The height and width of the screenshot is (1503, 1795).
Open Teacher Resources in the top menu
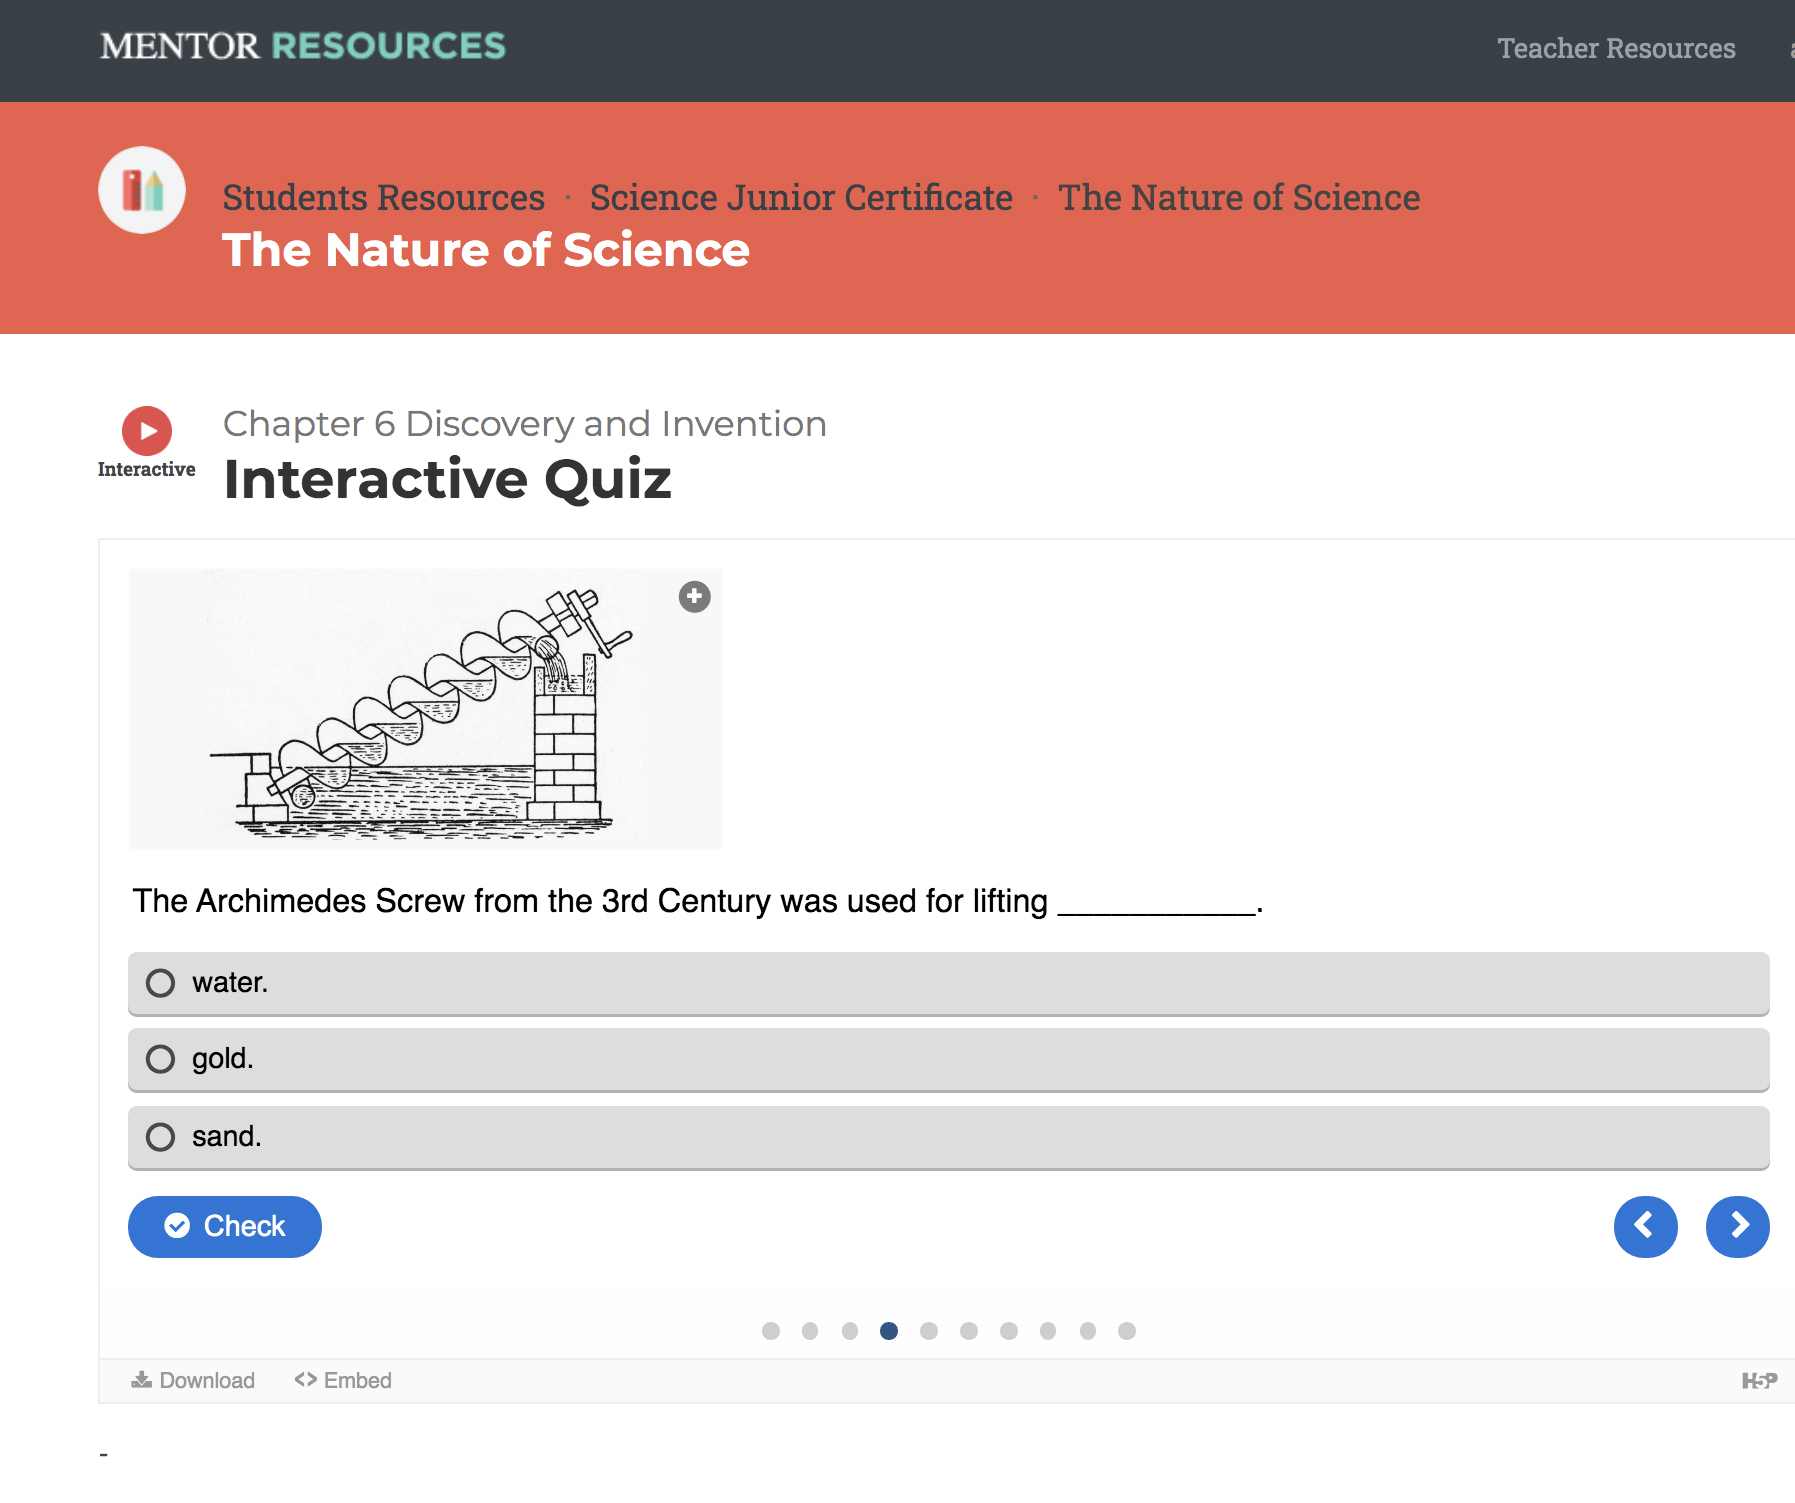(1616, 48)
